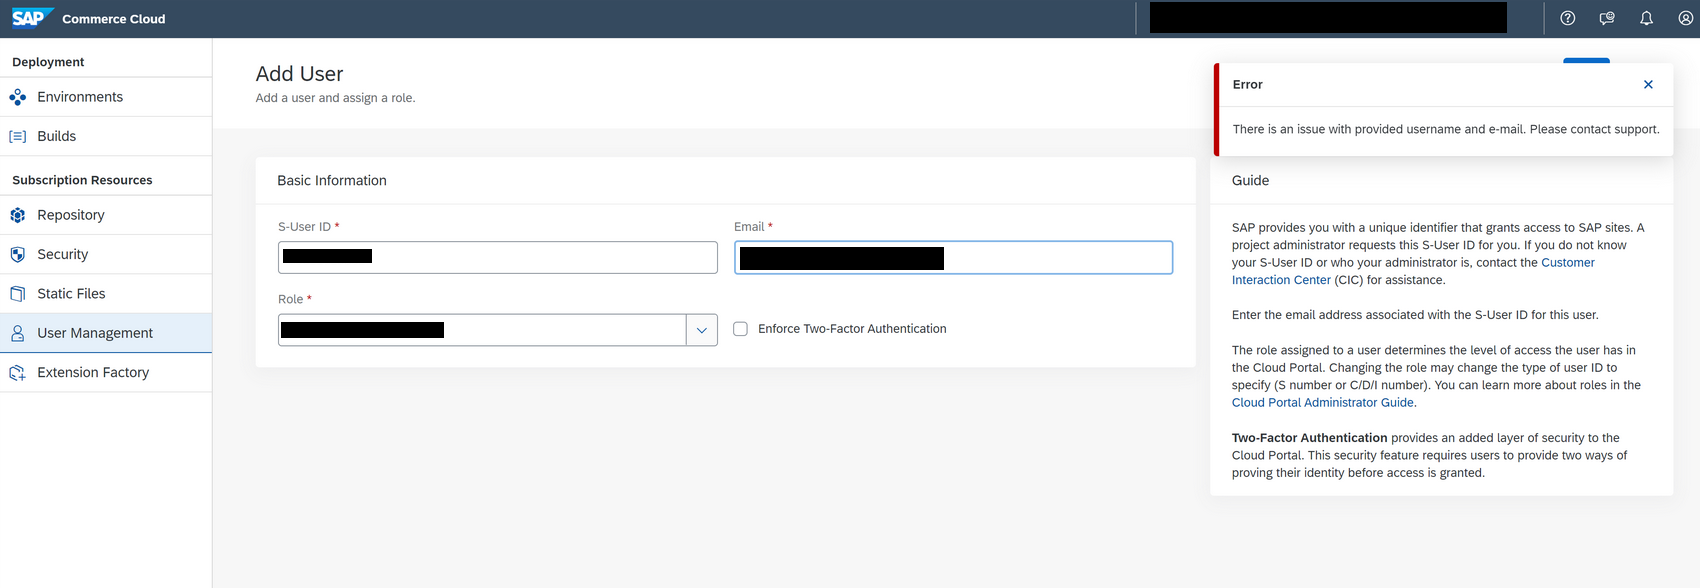Click the Builds sidebar icon
1700x588 pixels.
[18, 136]
